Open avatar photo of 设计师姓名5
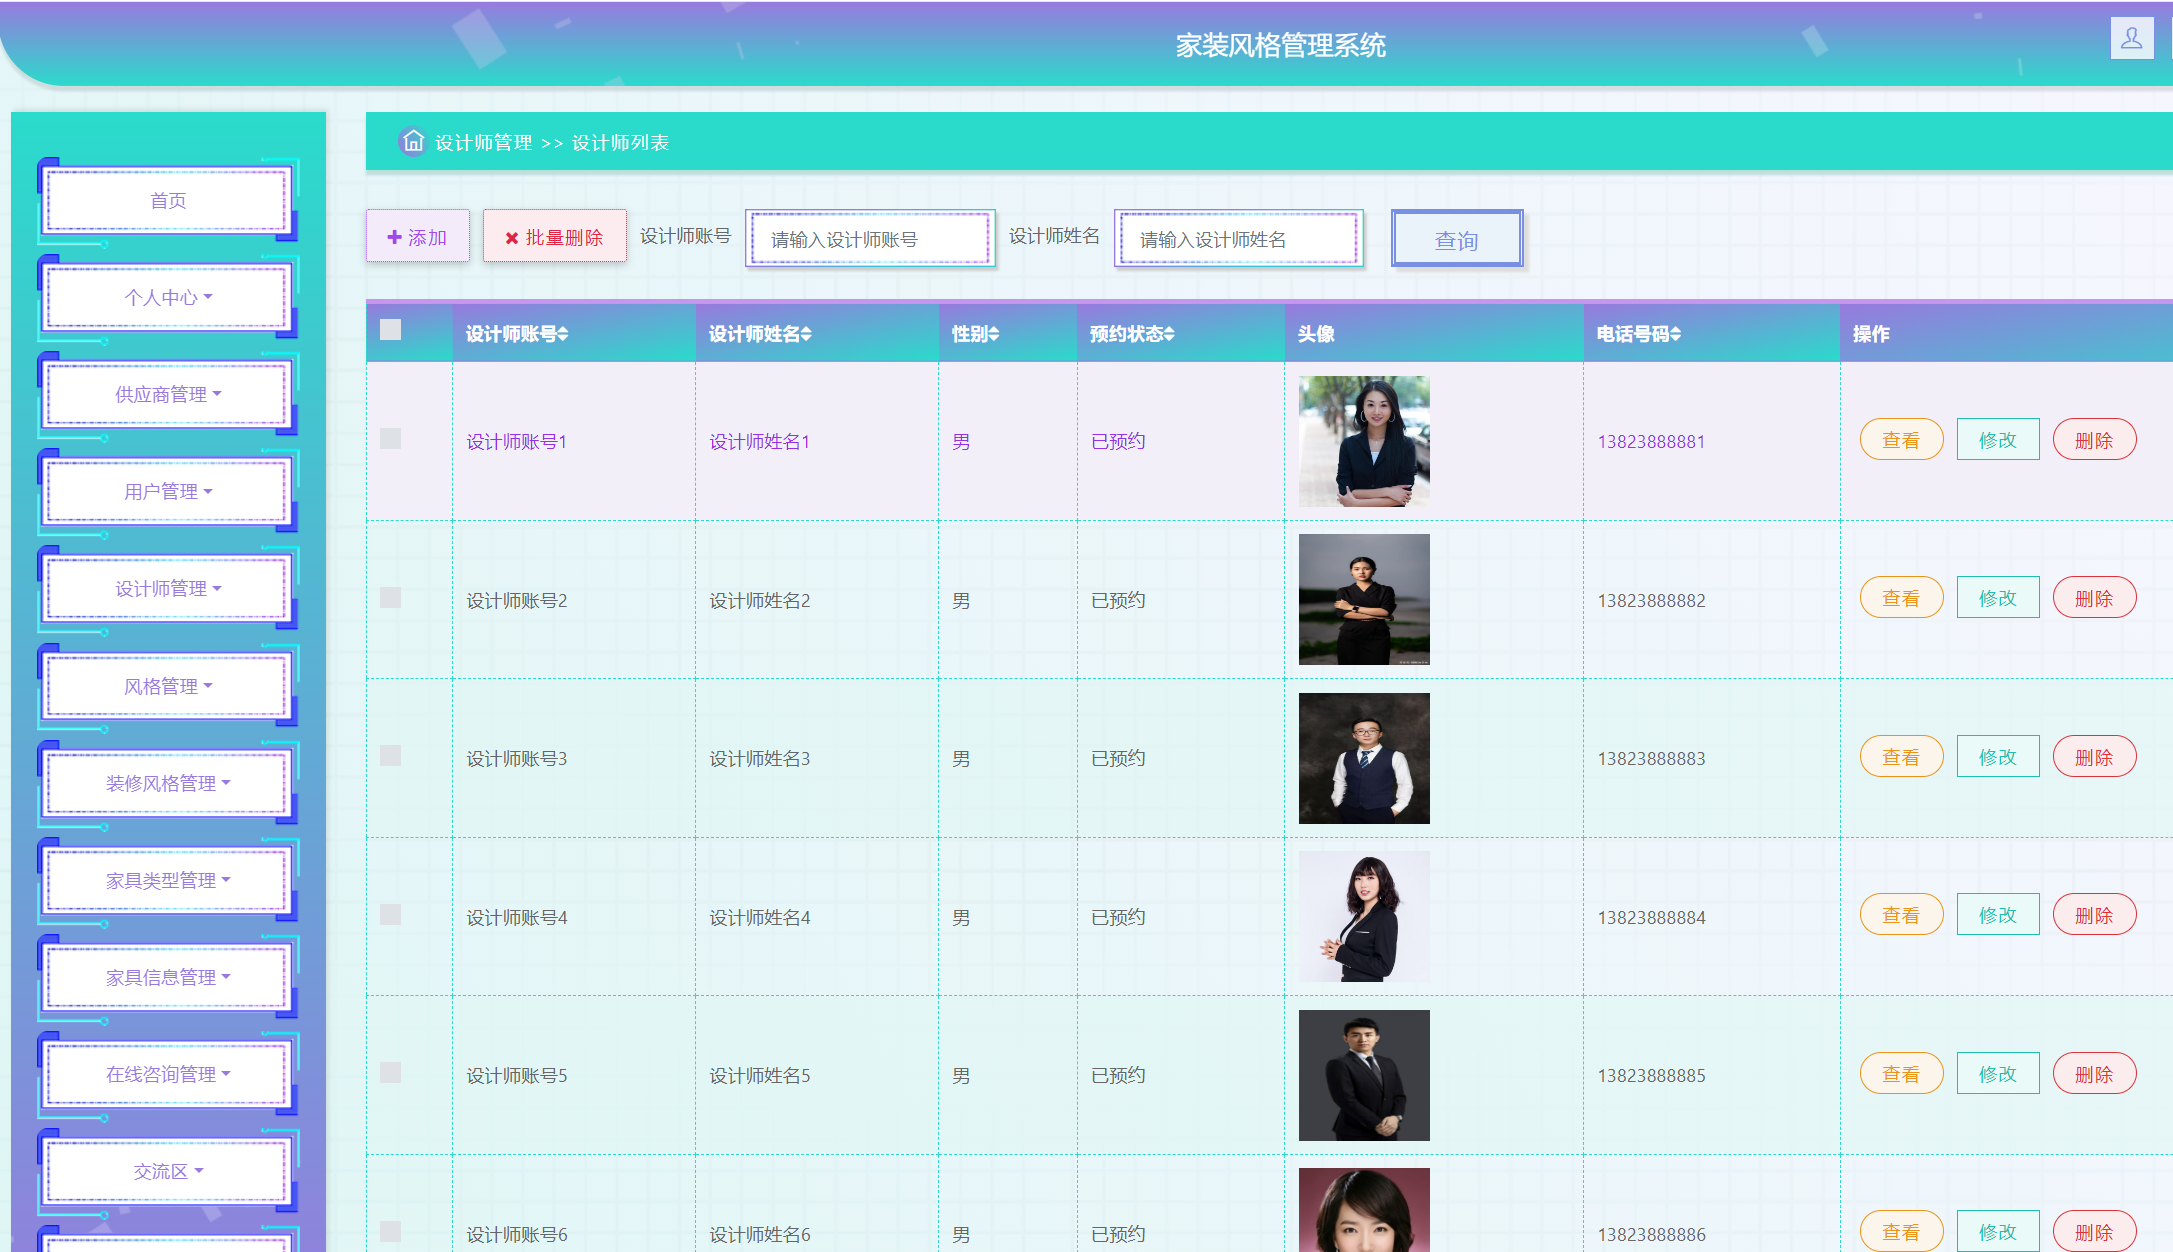 pos(1364,1075)
